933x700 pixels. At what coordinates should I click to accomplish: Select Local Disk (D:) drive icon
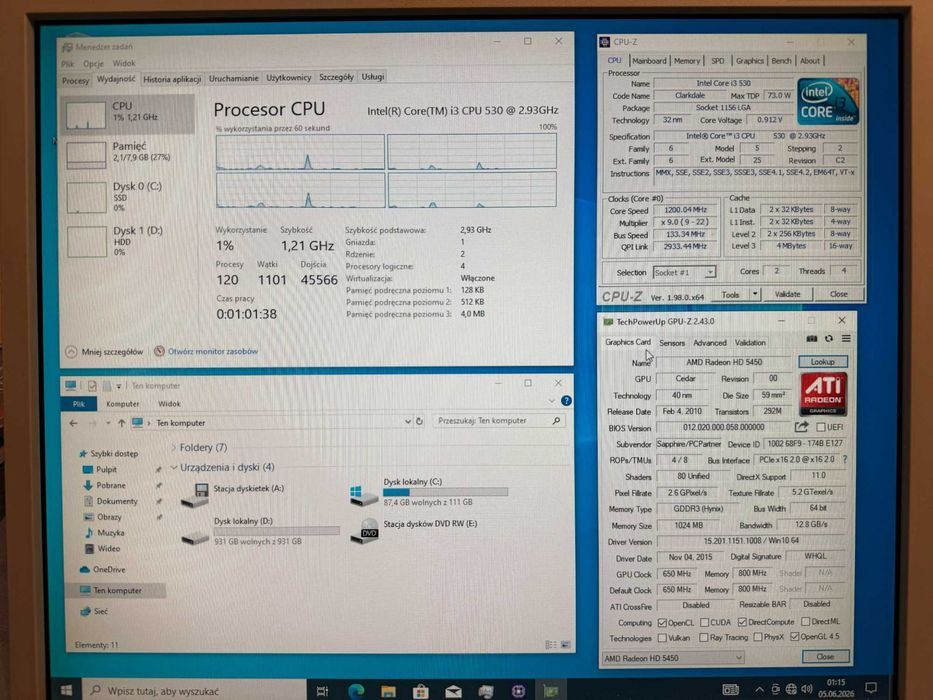point(195,538)
